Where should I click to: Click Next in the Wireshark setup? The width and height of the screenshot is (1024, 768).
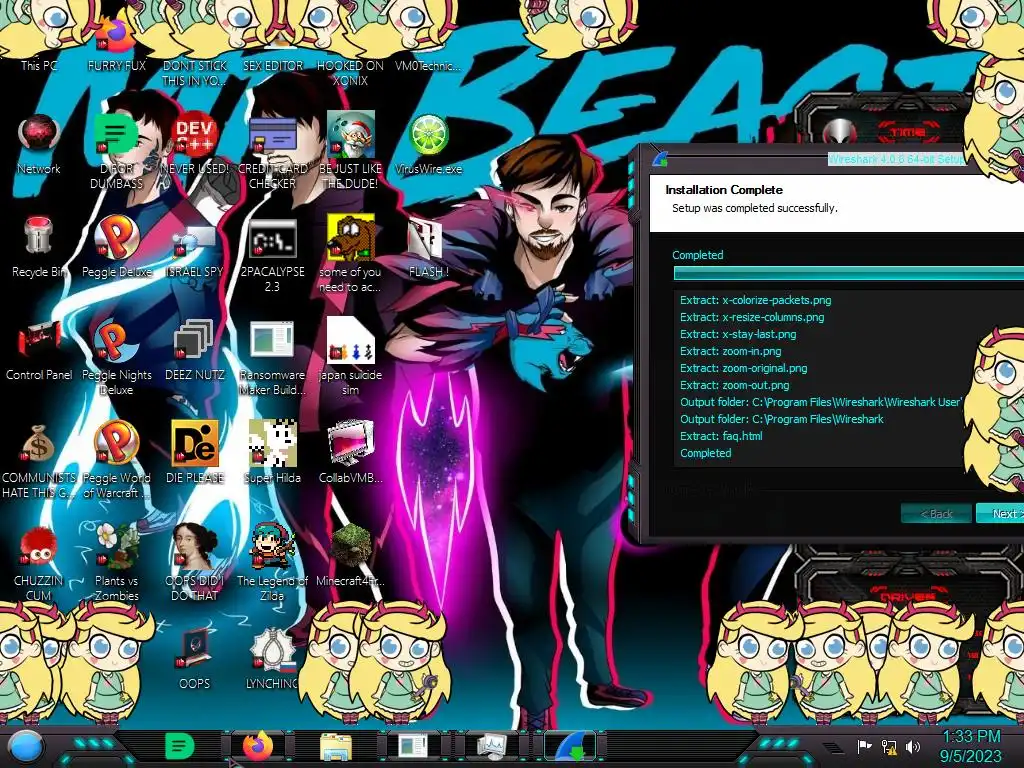pyautogui.click(x=1000, y=514)
